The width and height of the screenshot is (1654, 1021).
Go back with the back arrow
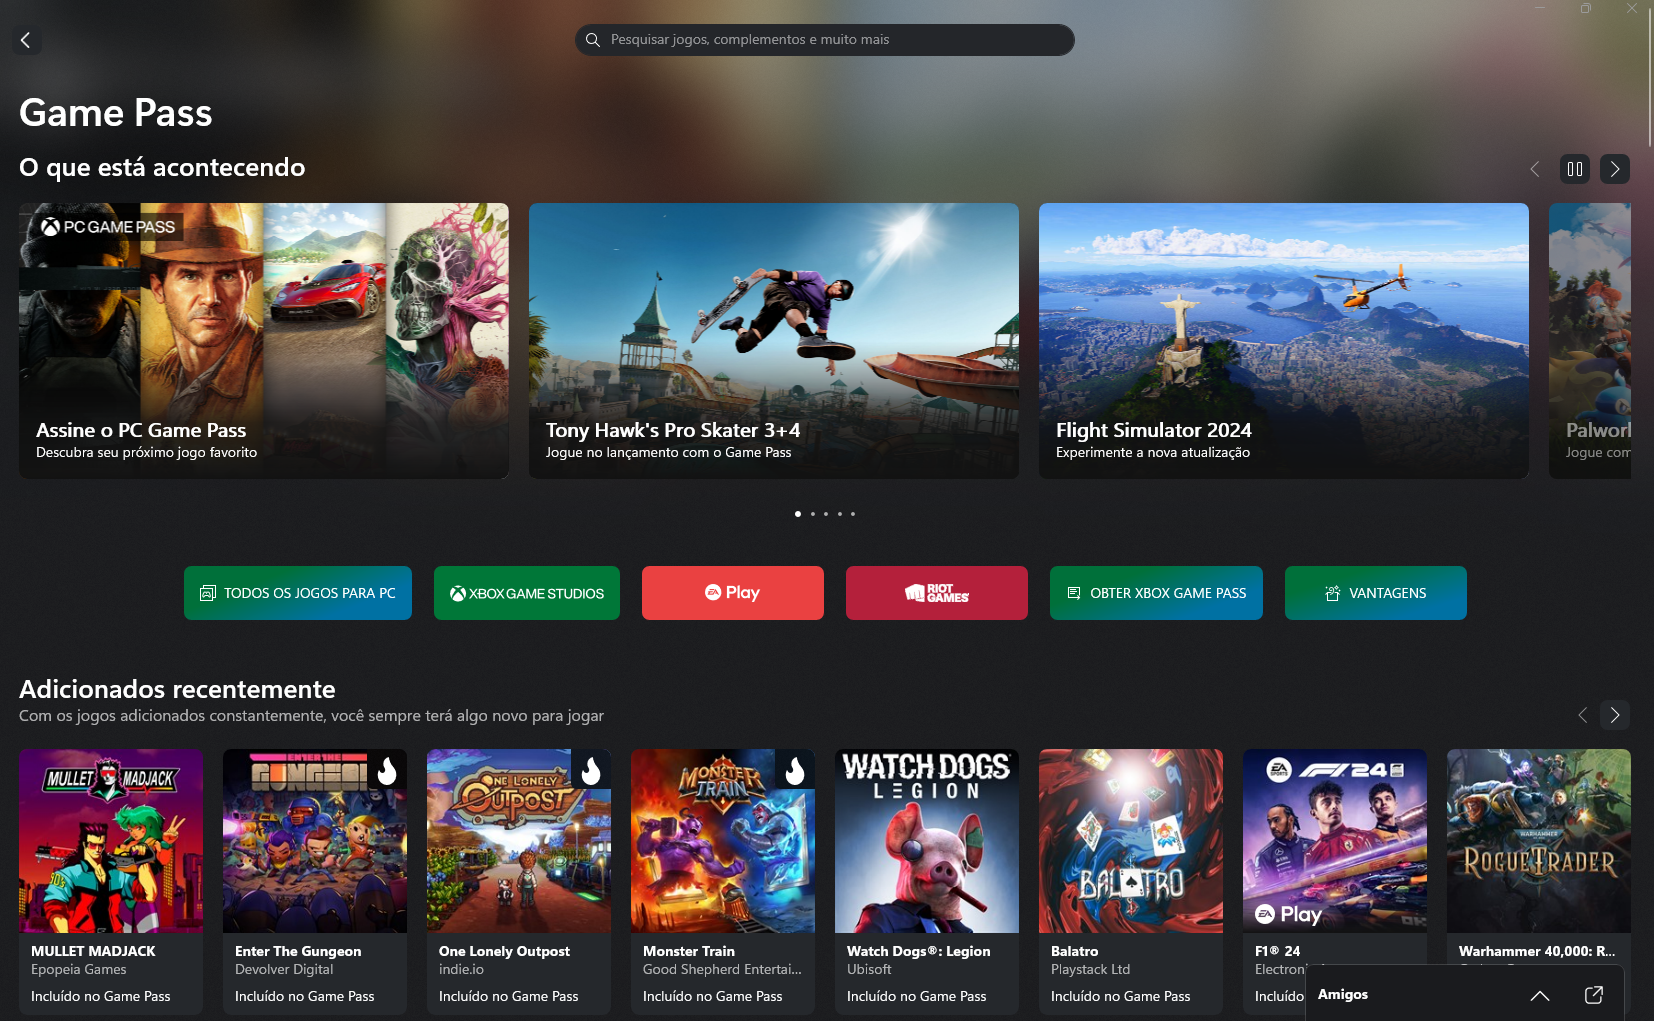coord(26,40)
